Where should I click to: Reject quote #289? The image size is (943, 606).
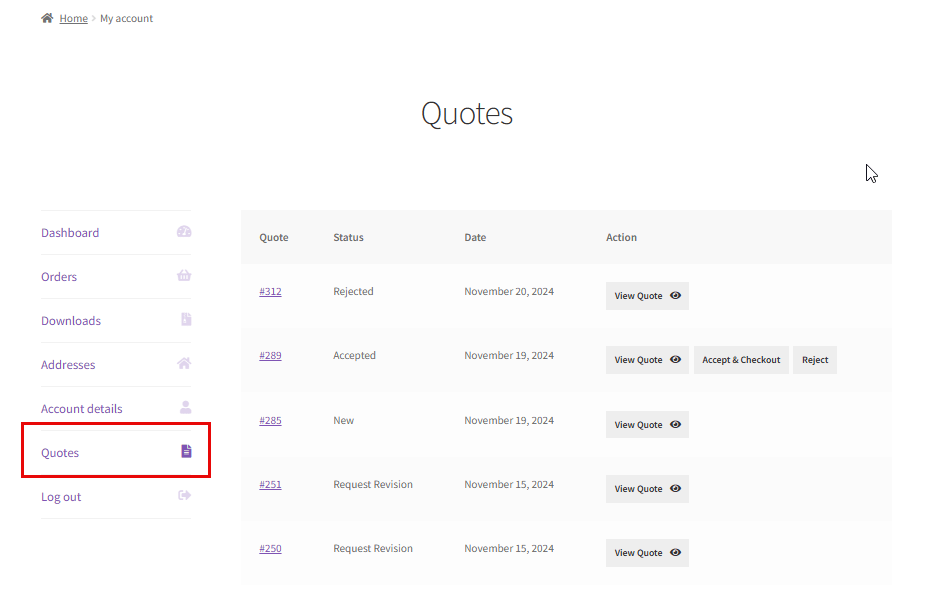point(814,359)
